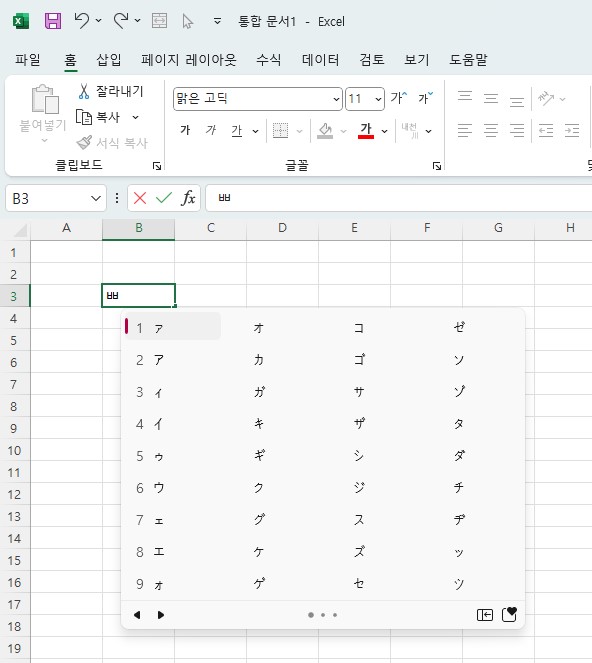Image resolution: width=592 pixels, height=663 pixels.
Task: Click the Redo arrow icon
Action: (121, 20)
